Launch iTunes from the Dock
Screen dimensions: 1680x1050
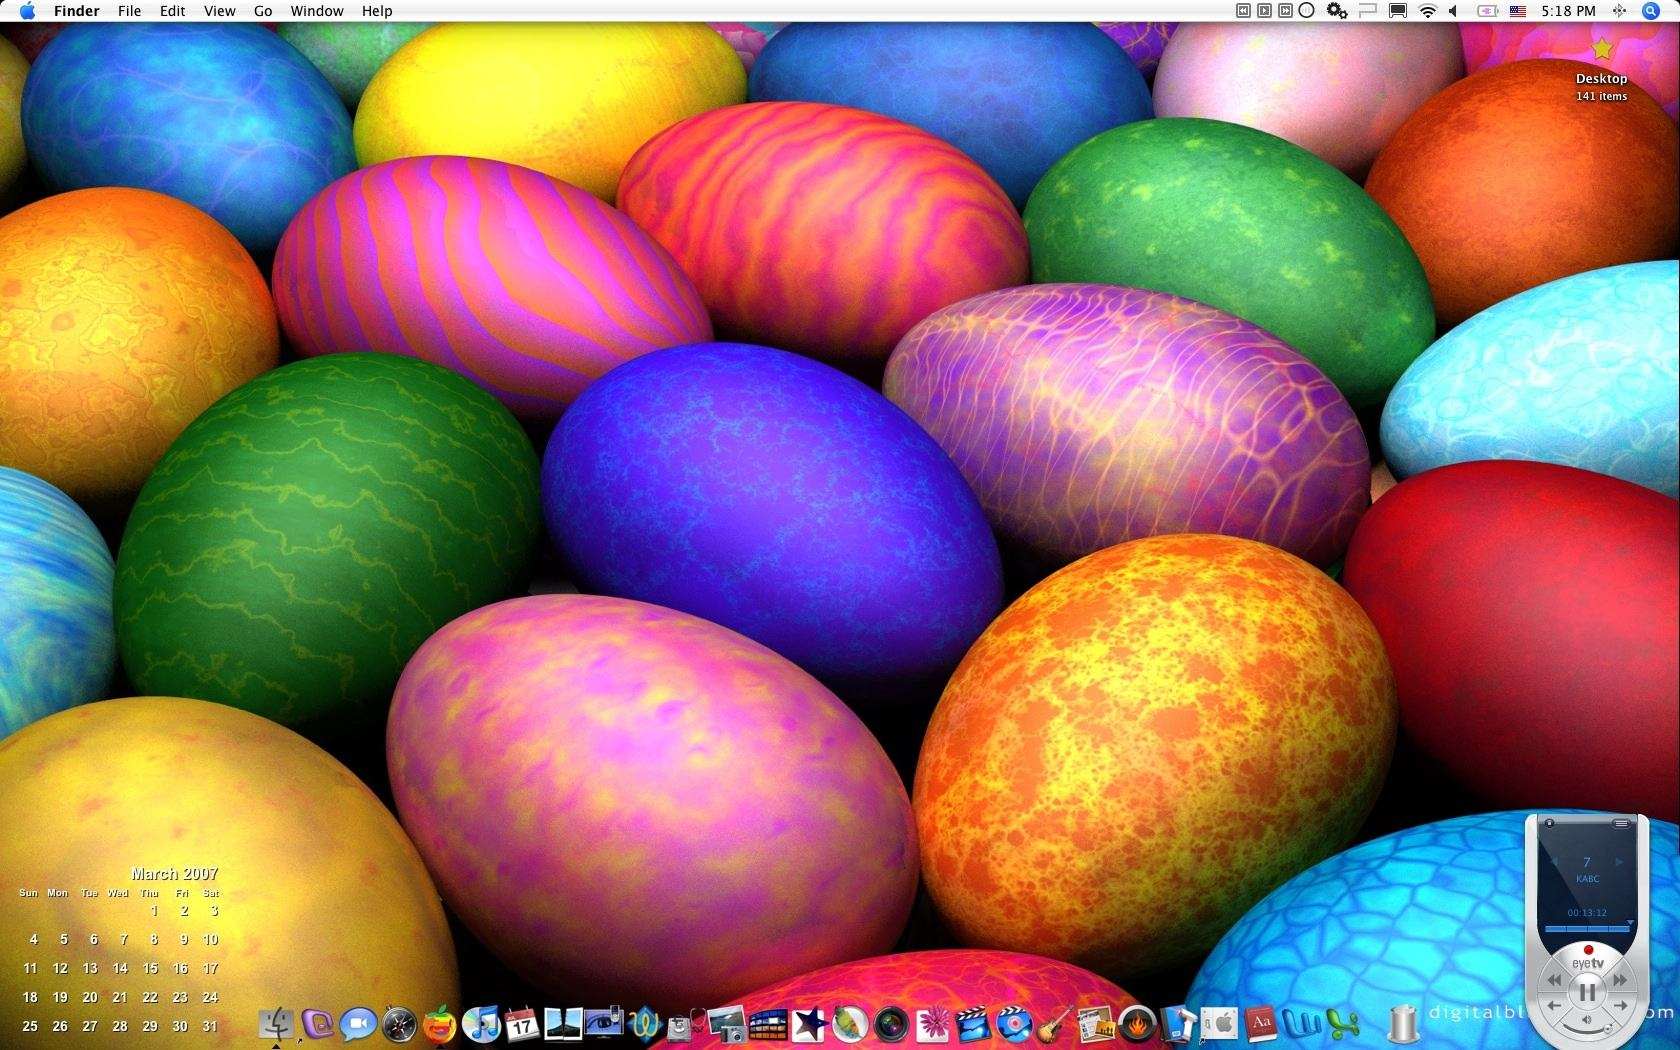pyautogui.click(x=481, y=1023)
